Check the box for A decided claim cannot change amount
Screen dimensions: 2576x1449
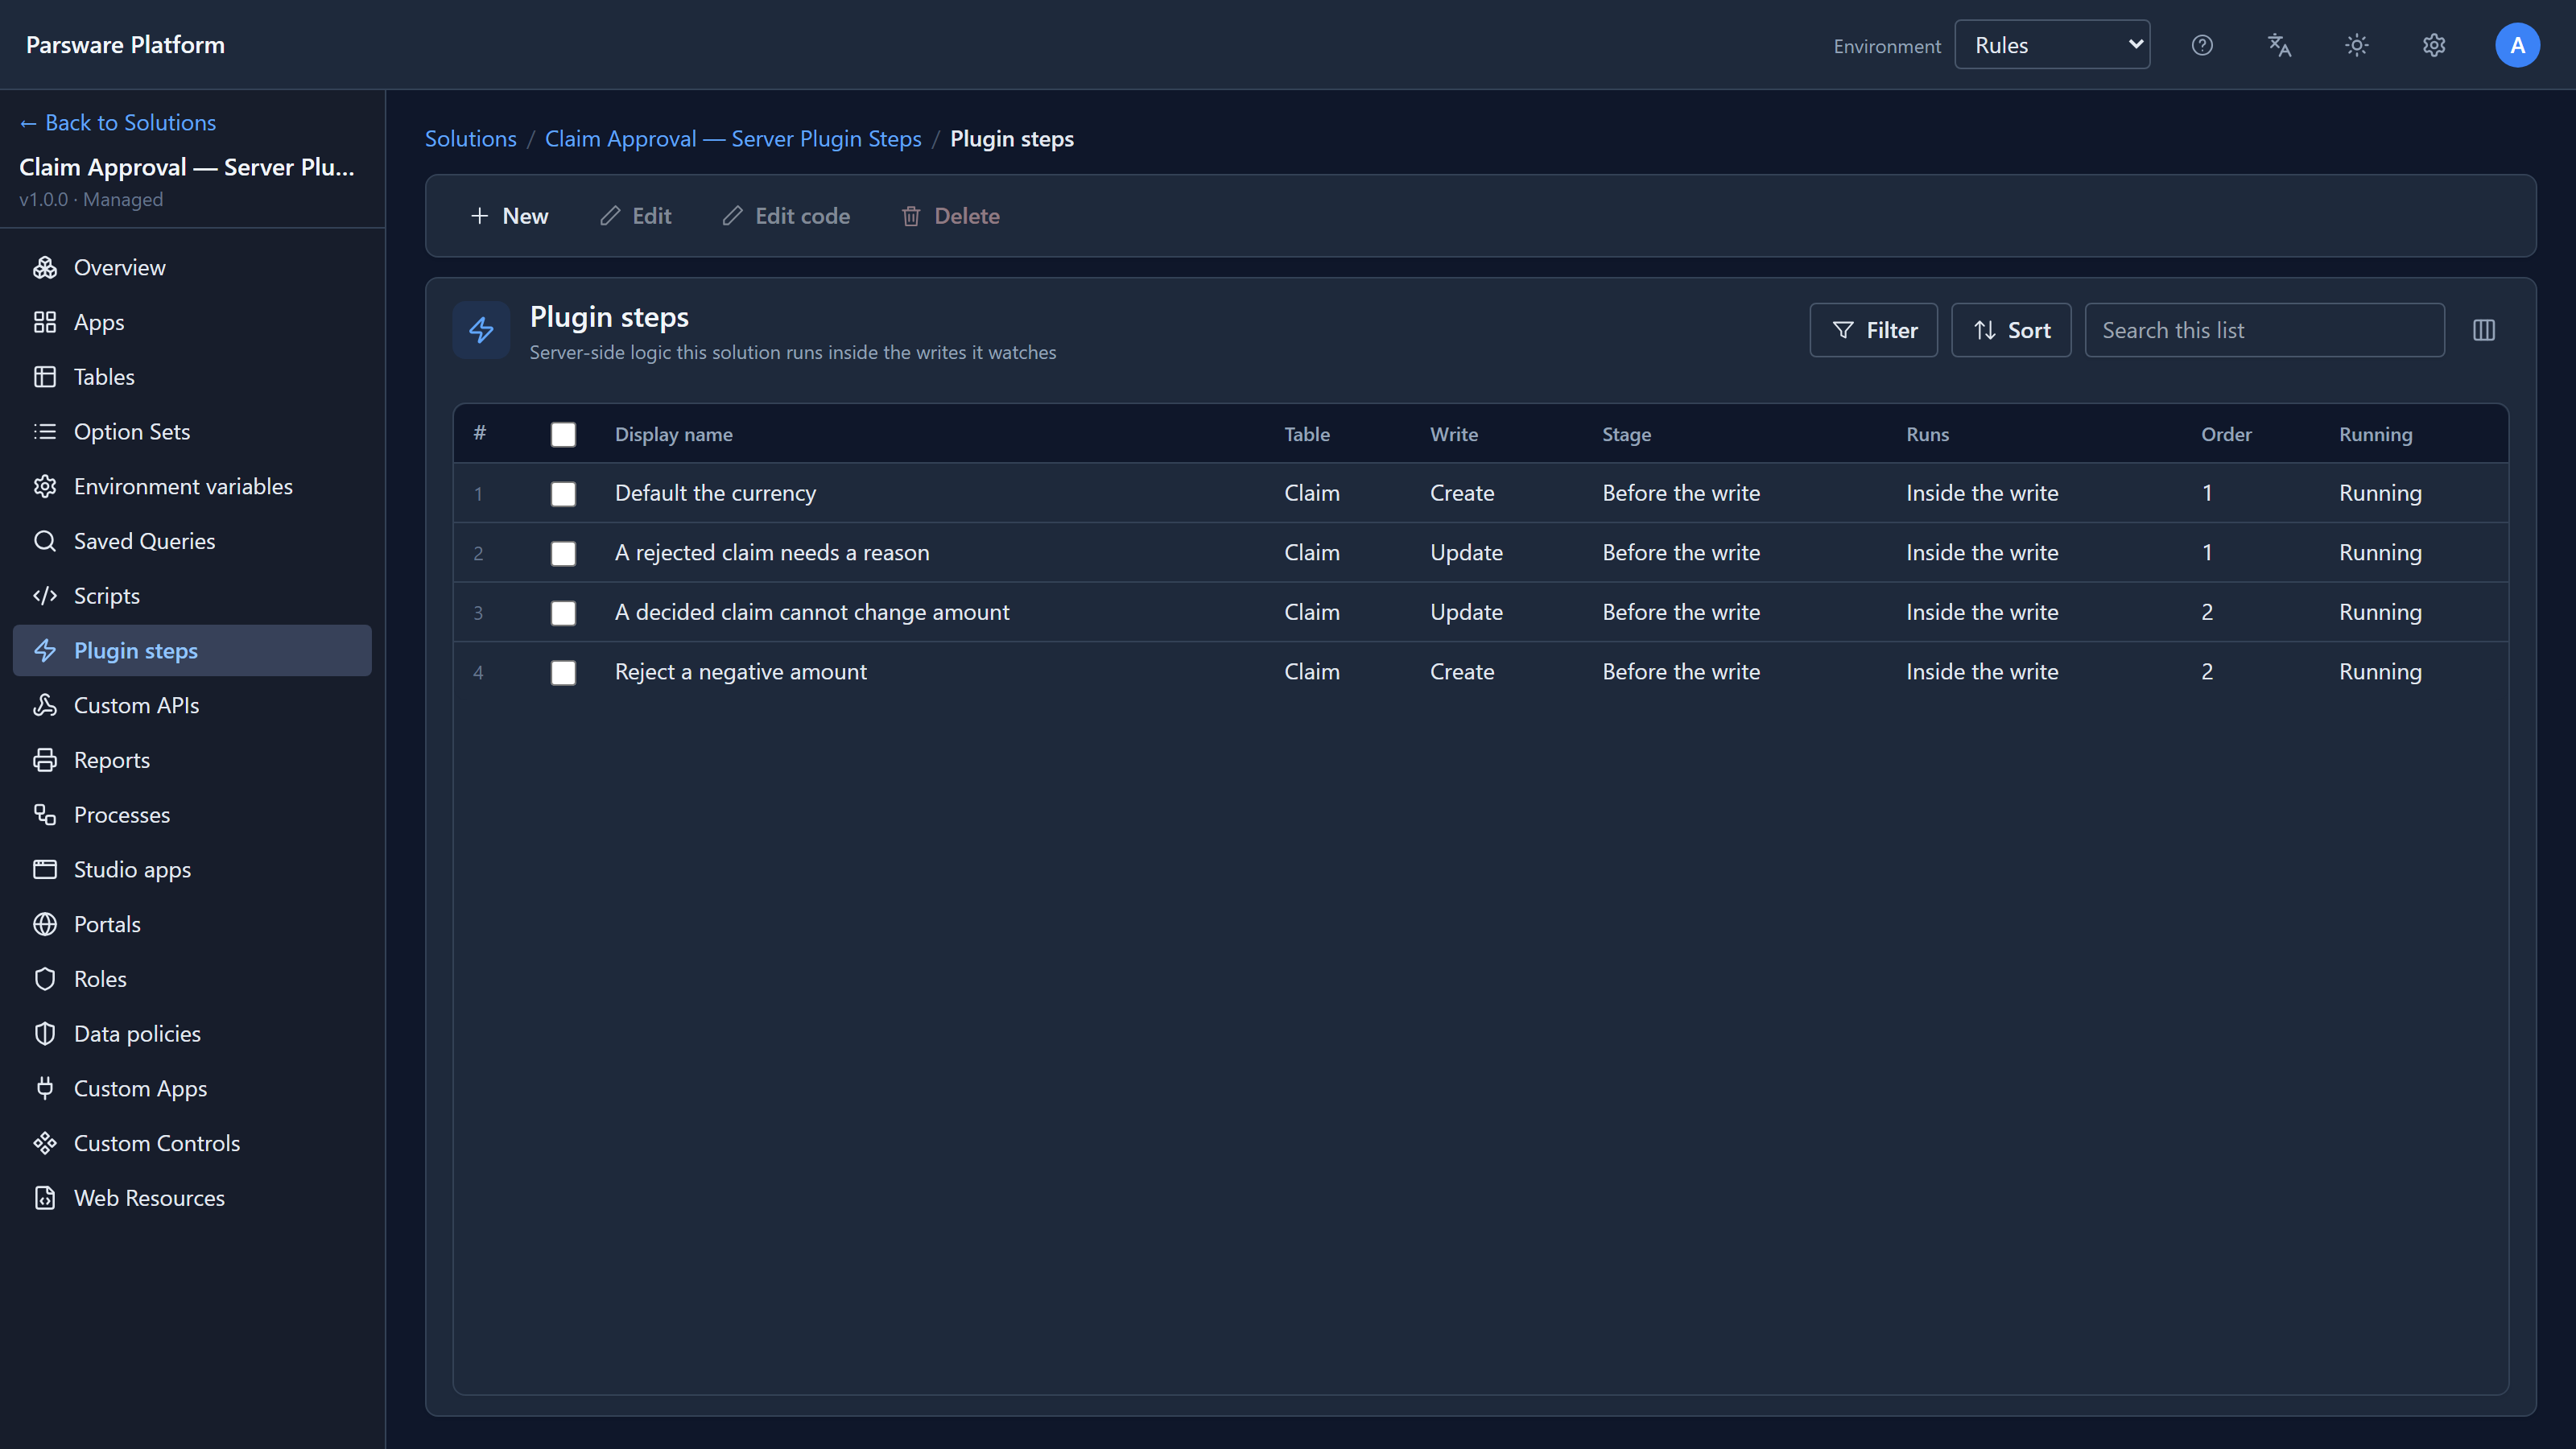(x=563, y=613)
